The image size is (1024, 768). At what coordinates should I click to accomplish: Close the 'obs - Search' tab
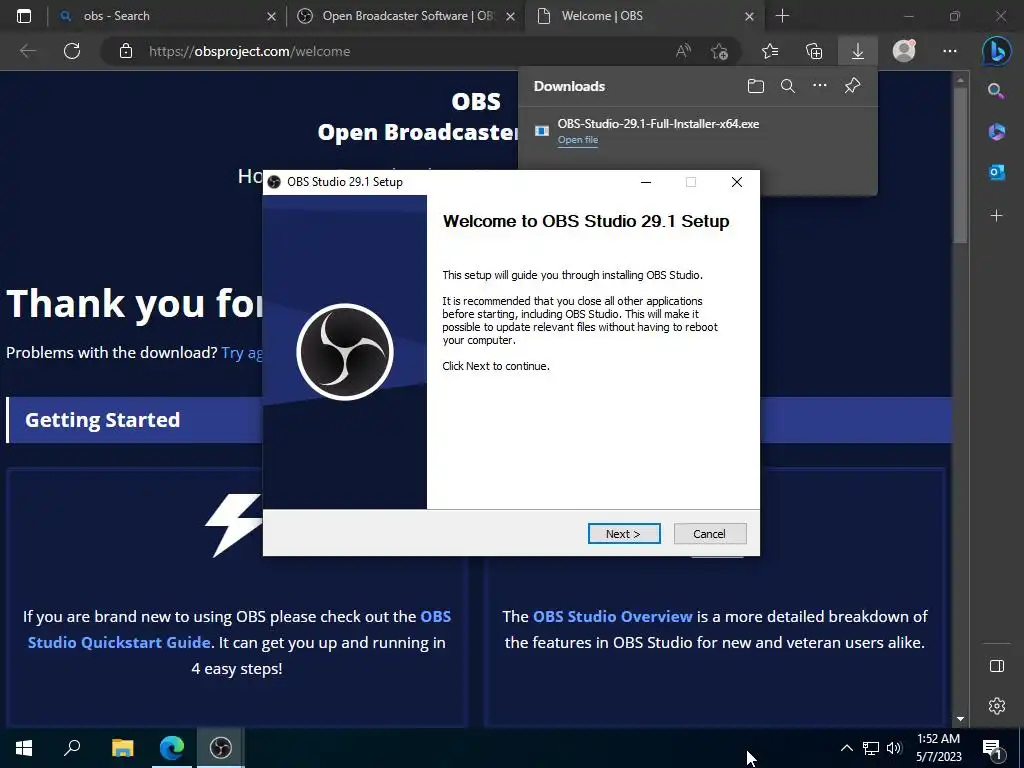click(x=271, y=16)
